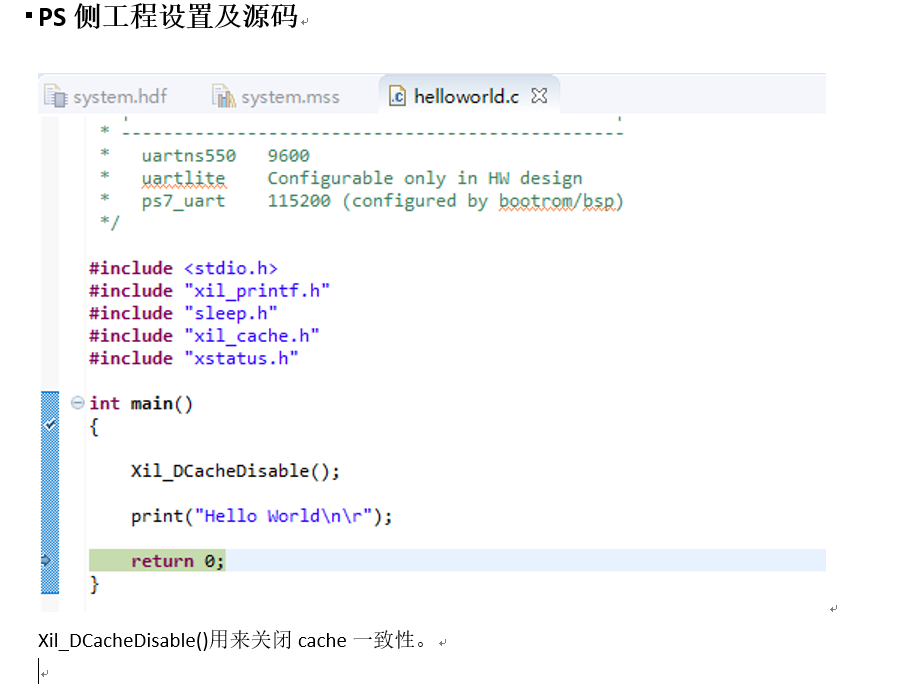Close the helloworld.c editor tab

click(539, 95)
